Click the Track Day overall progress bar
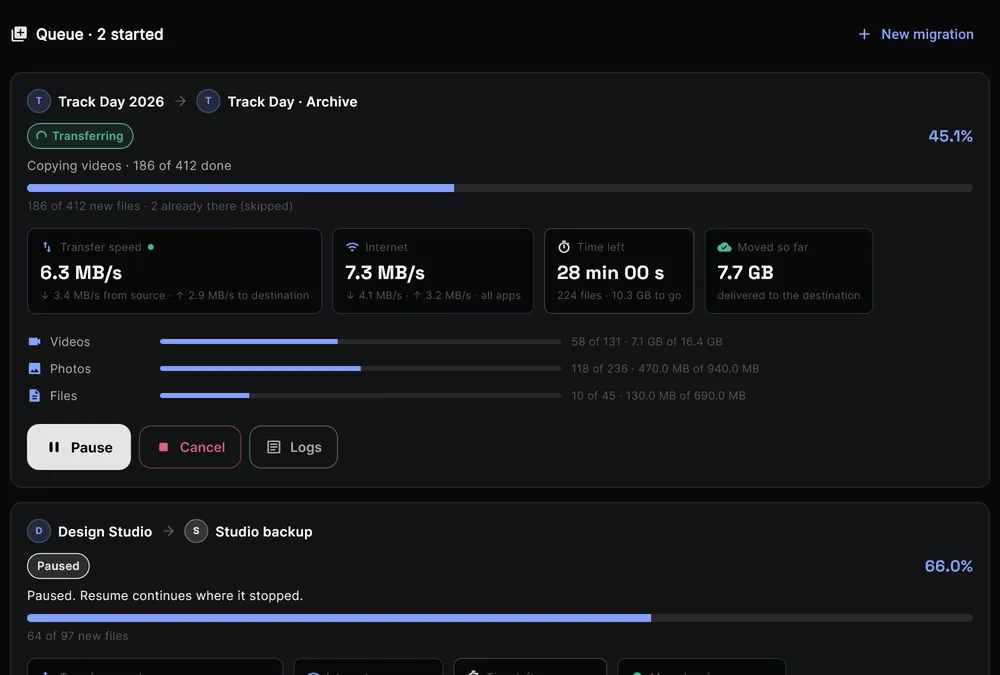Viewport: 1000px width, 675px height. [x=500, y=188]
